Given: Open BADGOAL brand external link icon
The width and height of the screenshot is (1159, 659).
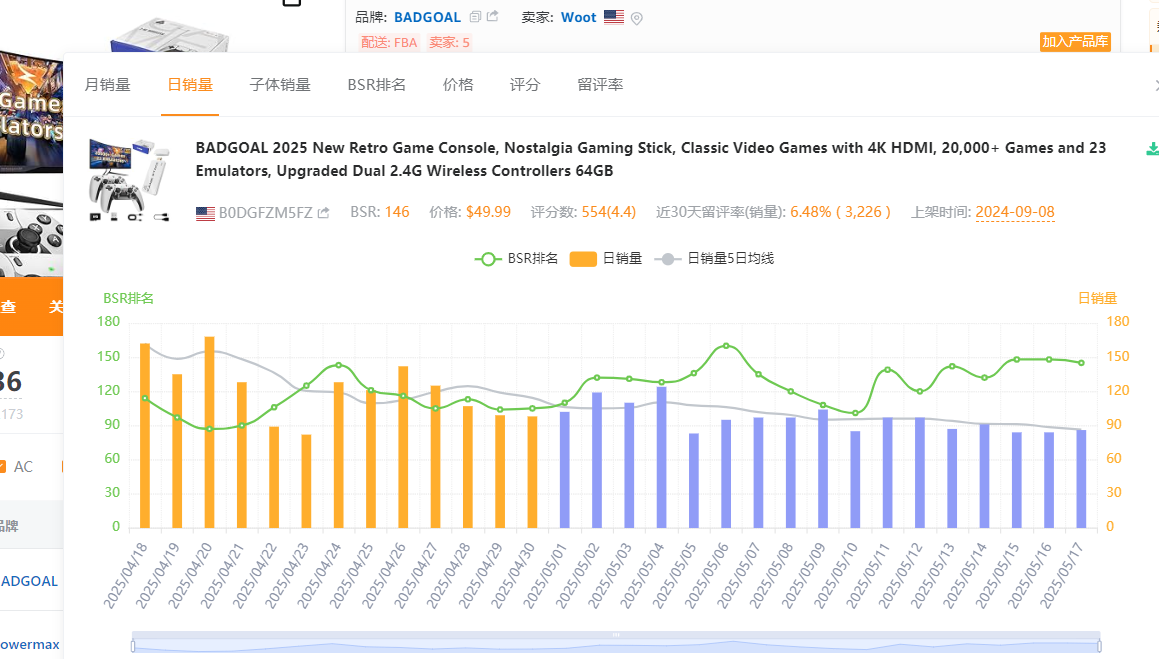Looking at the screenshot, I should coord(493,17).
